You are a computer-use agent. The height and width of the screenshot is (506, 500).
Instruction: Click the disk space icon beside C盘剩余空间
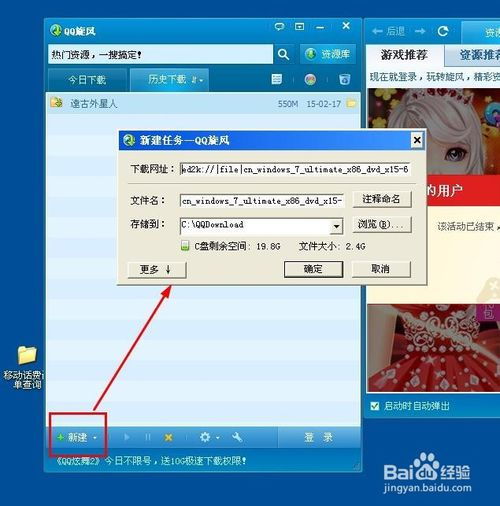185,246
